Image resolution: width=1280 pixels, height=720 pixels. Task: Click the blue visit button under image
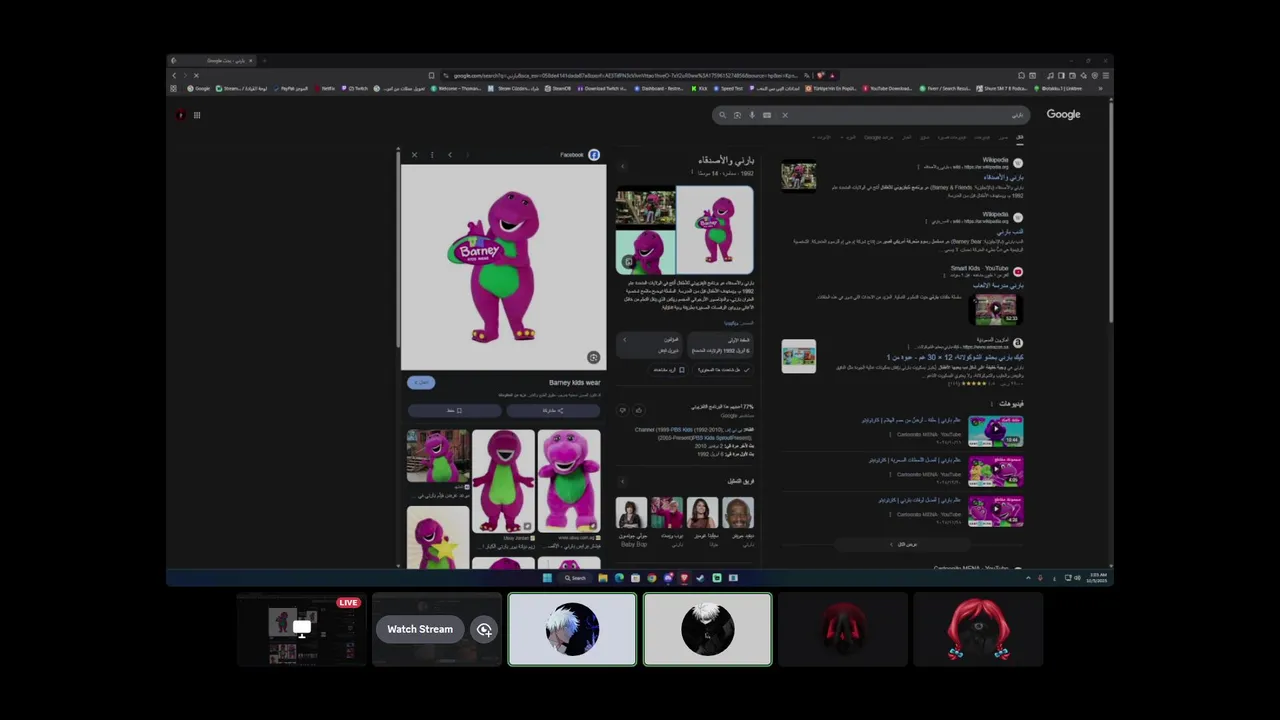(421, 383)
